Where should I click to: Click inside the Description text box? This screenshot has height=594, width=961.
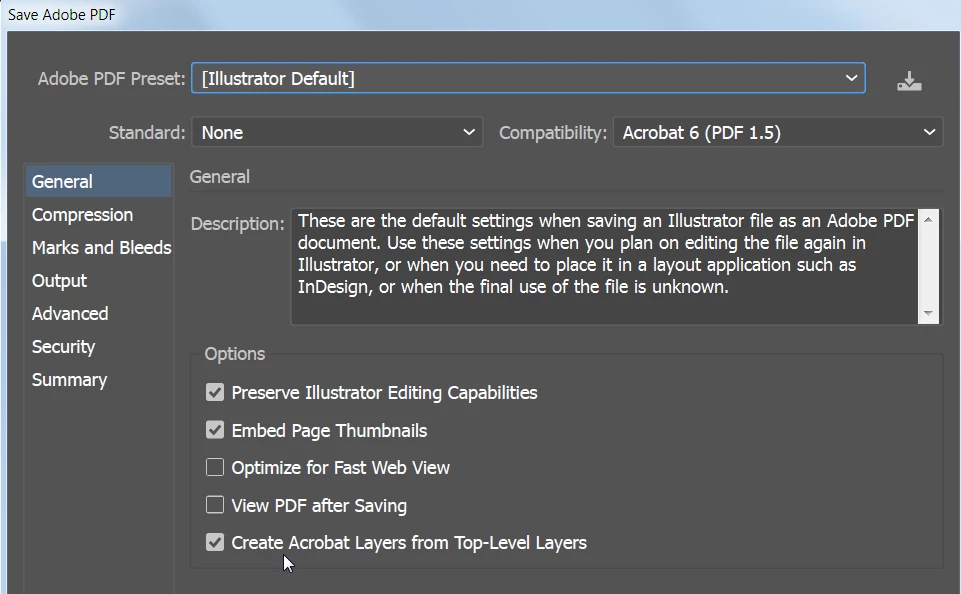pyautogui.click(x=604, y=267)
